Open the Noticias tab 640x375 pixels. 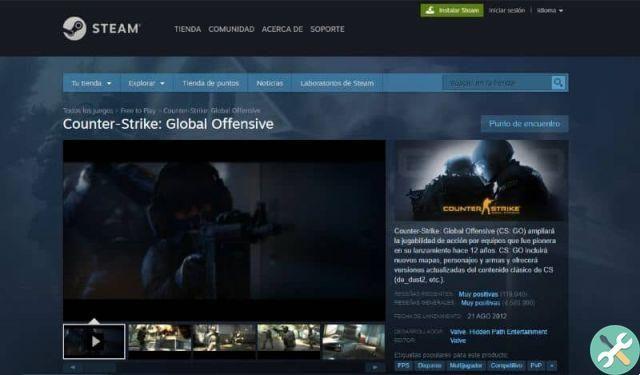pyautogui.click(x=269, y=83)
